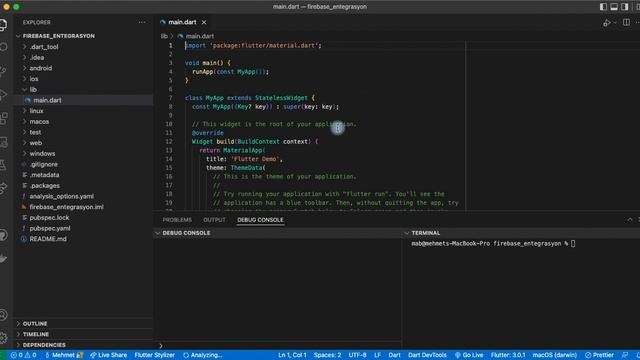The height and width of the screenshot is (360, 640).
Task: Expand the DEPENDENCIES section
Action: [44, 345]
